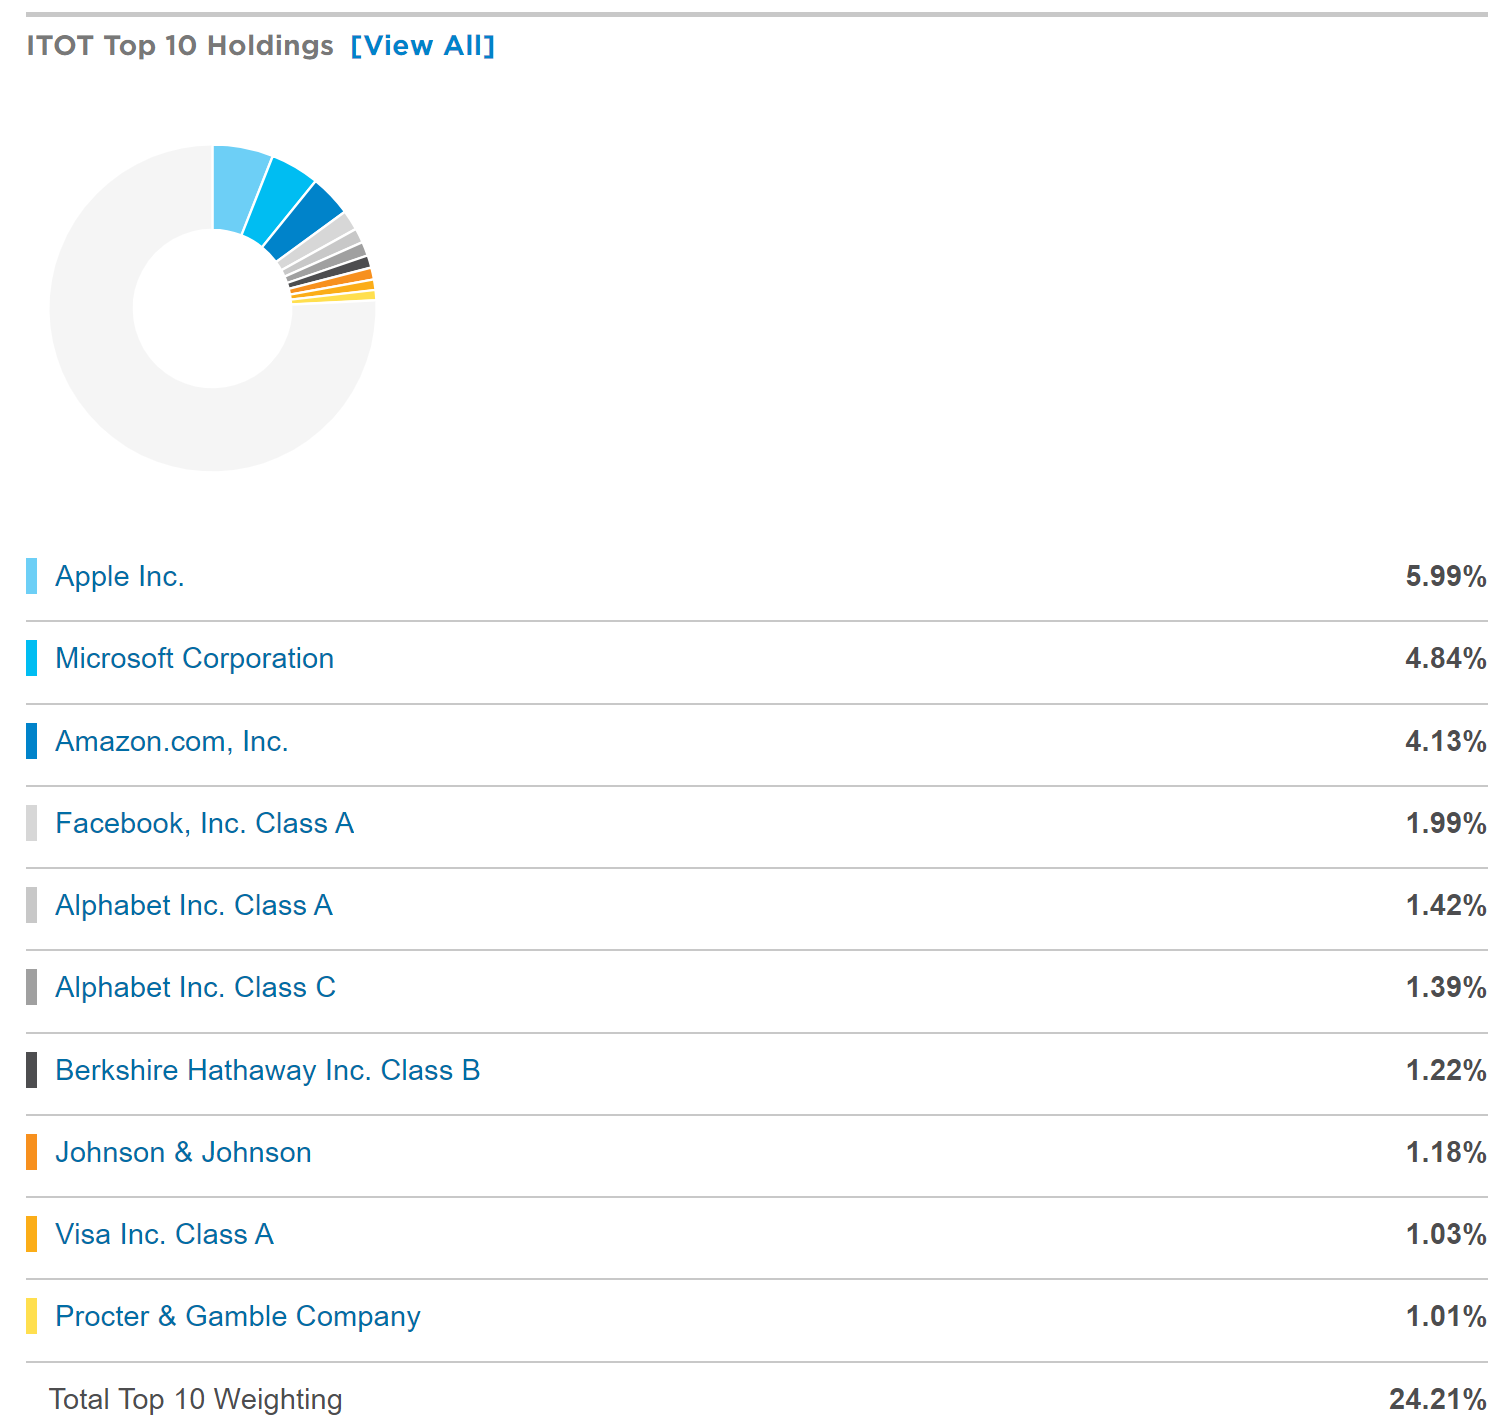
Task: Click the Amazon slice in donut chart
Action: click(x=305, y=222)
